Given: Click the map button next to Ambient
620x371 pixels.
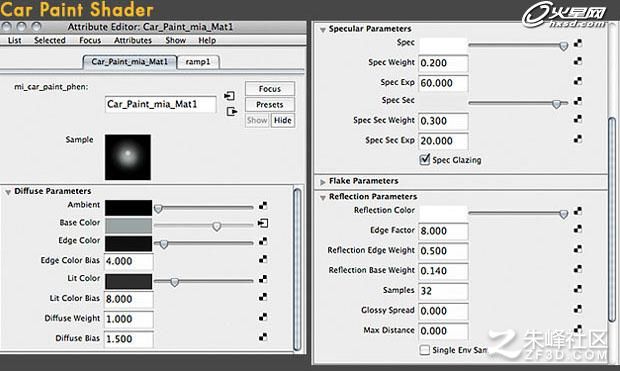Looking at the screenshot, I should tap(263, 206).
